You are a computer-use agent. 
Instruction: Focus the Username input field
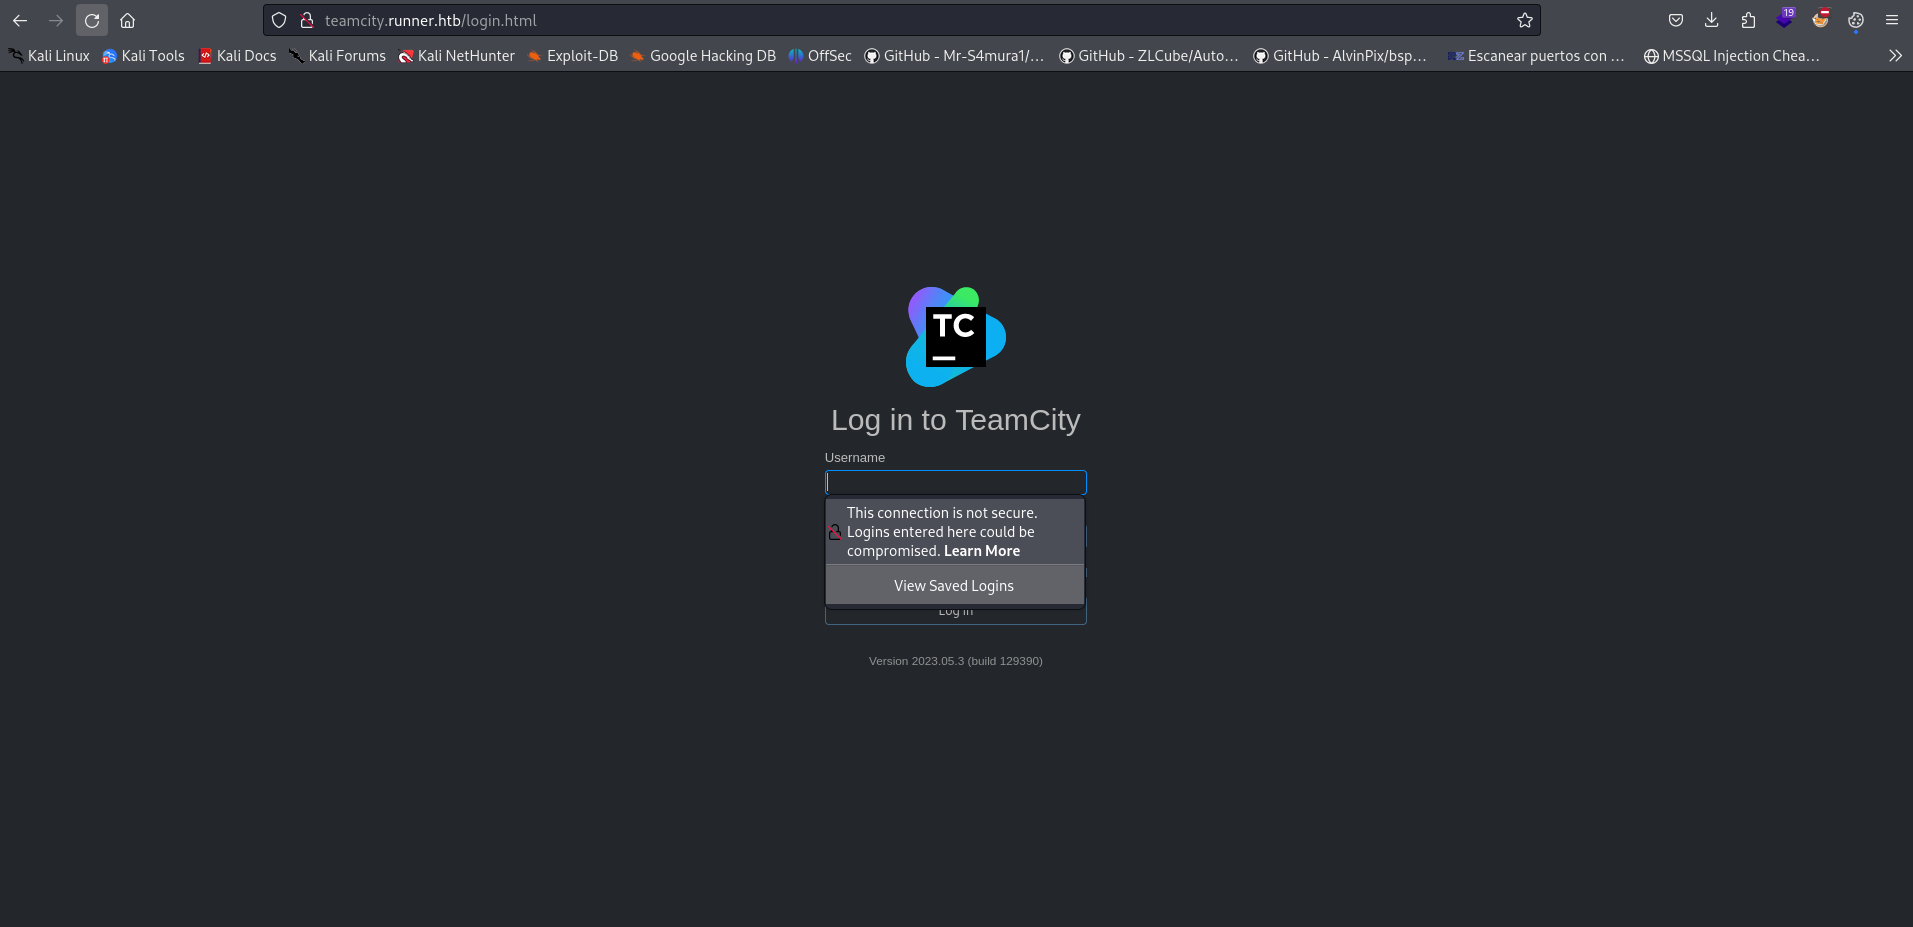(x=955, y=482)
